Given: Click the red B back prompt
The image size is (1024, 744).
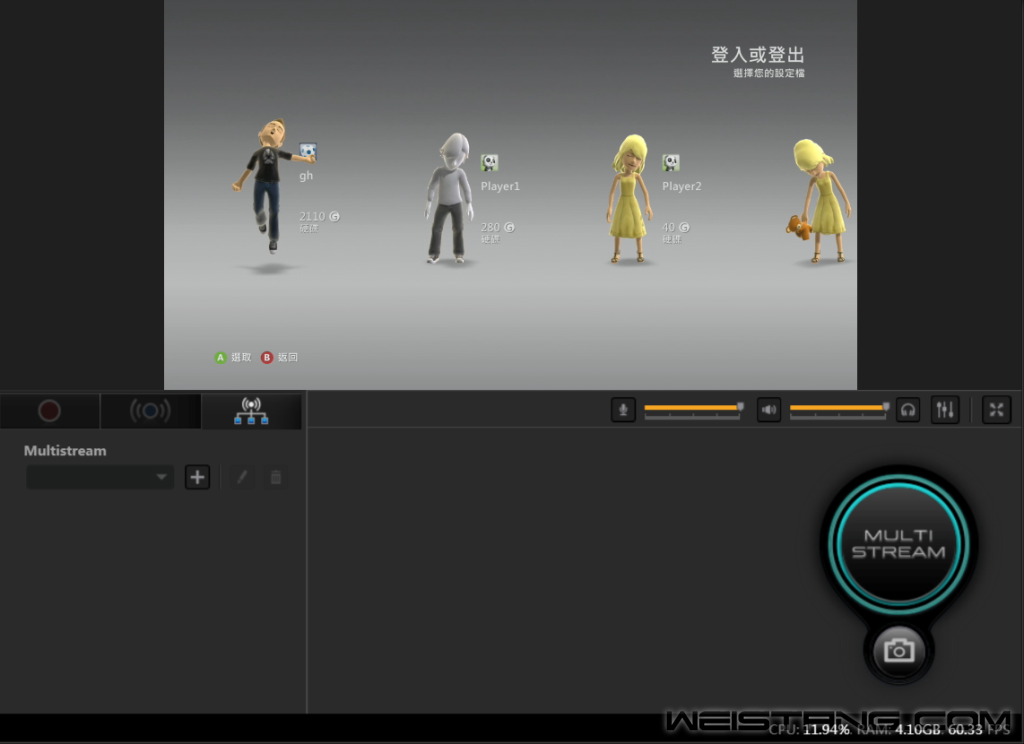Looking at the screenshot, I should [280, 357].
